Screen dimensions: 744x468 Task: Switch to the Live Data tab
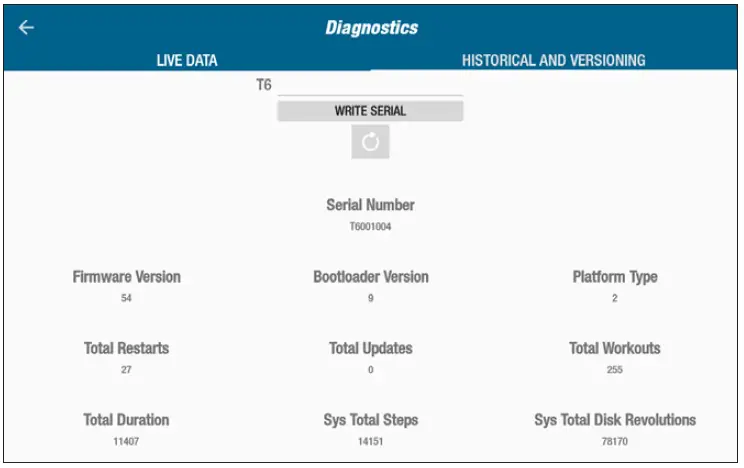(x=187, y=60)
